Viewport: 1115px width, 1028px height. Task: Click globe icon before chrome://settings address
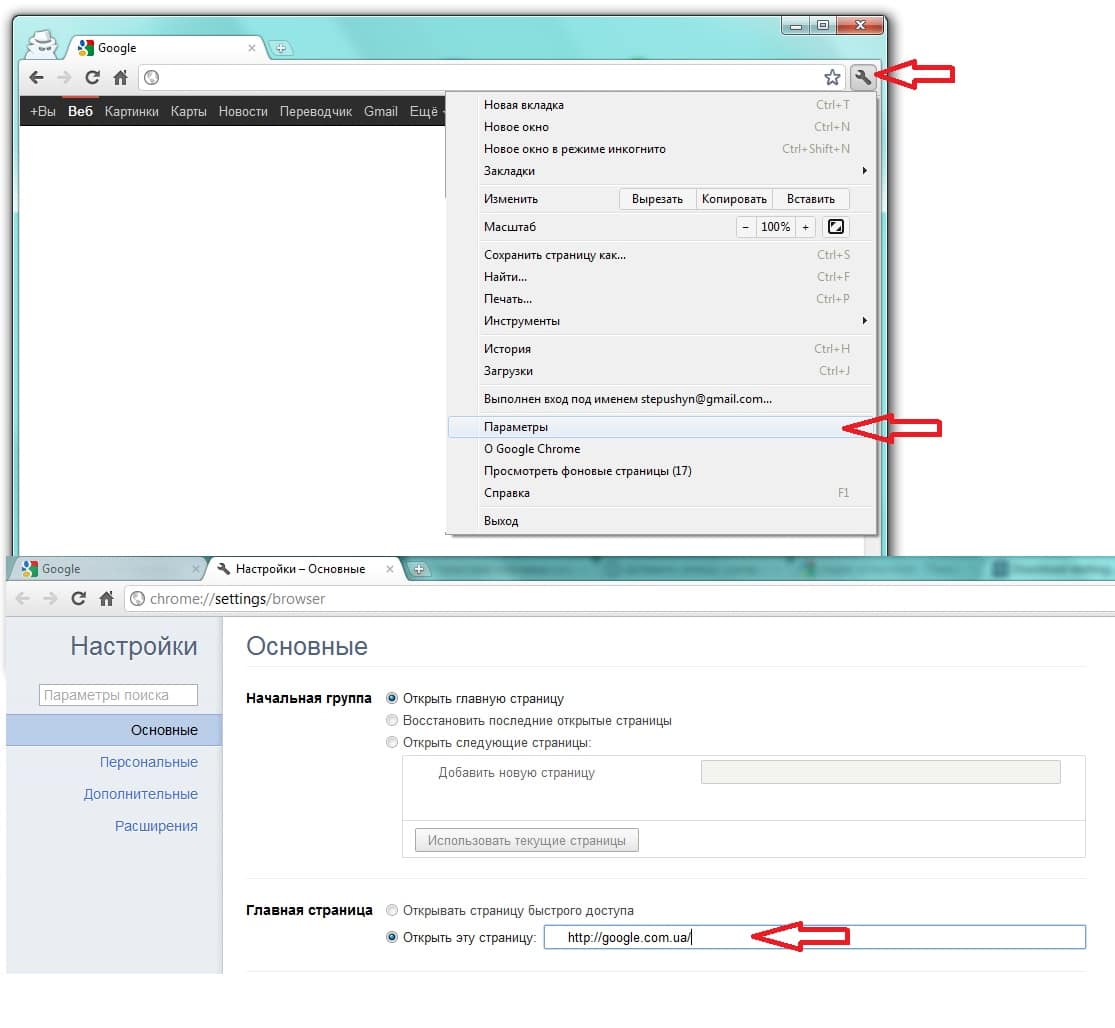pyautogui.click(x=137, y=599)
